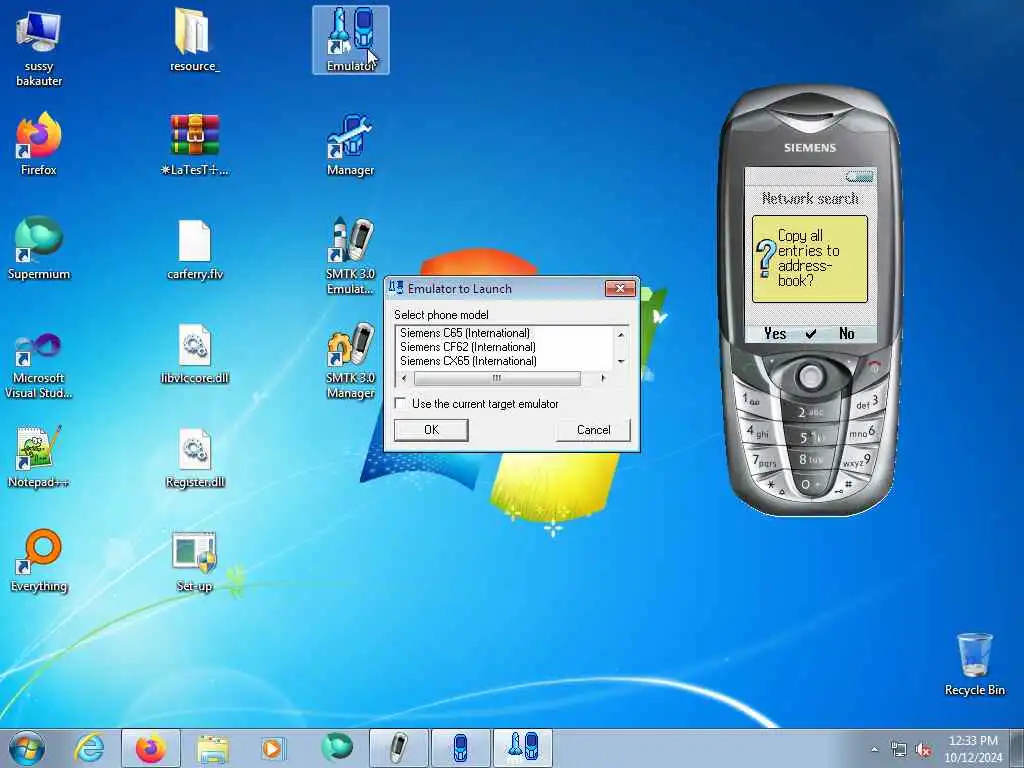Show hidden tray icons arrow

point(874,750)
